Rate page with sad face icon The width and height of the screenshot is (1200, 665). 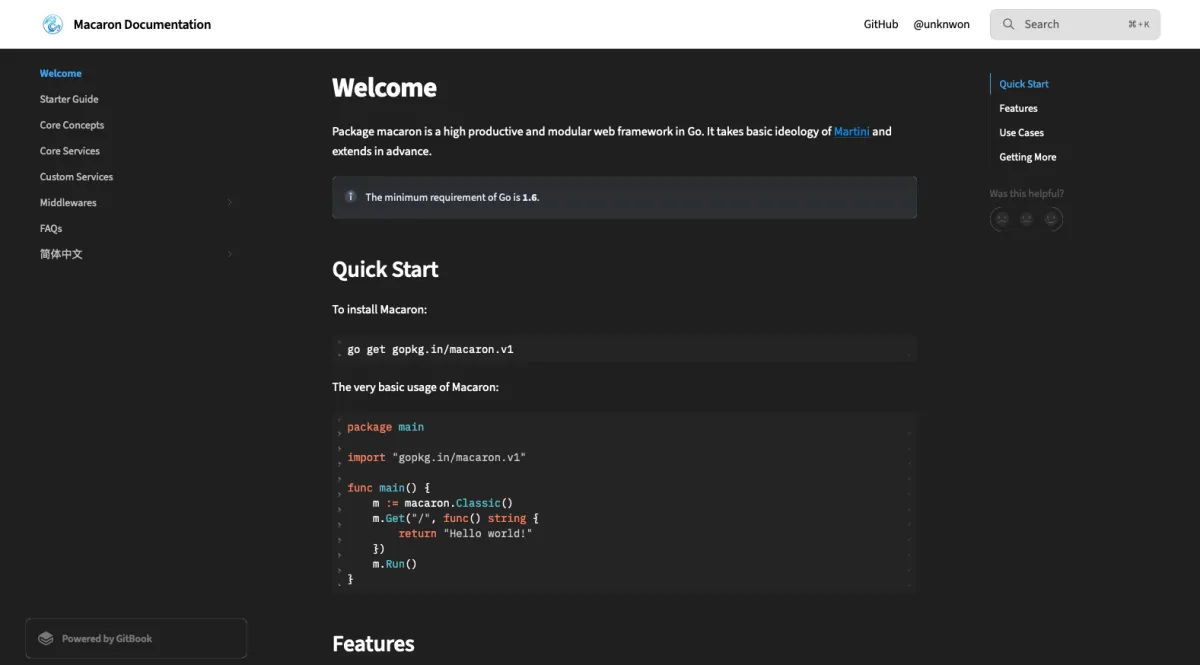click(1000, 219)
